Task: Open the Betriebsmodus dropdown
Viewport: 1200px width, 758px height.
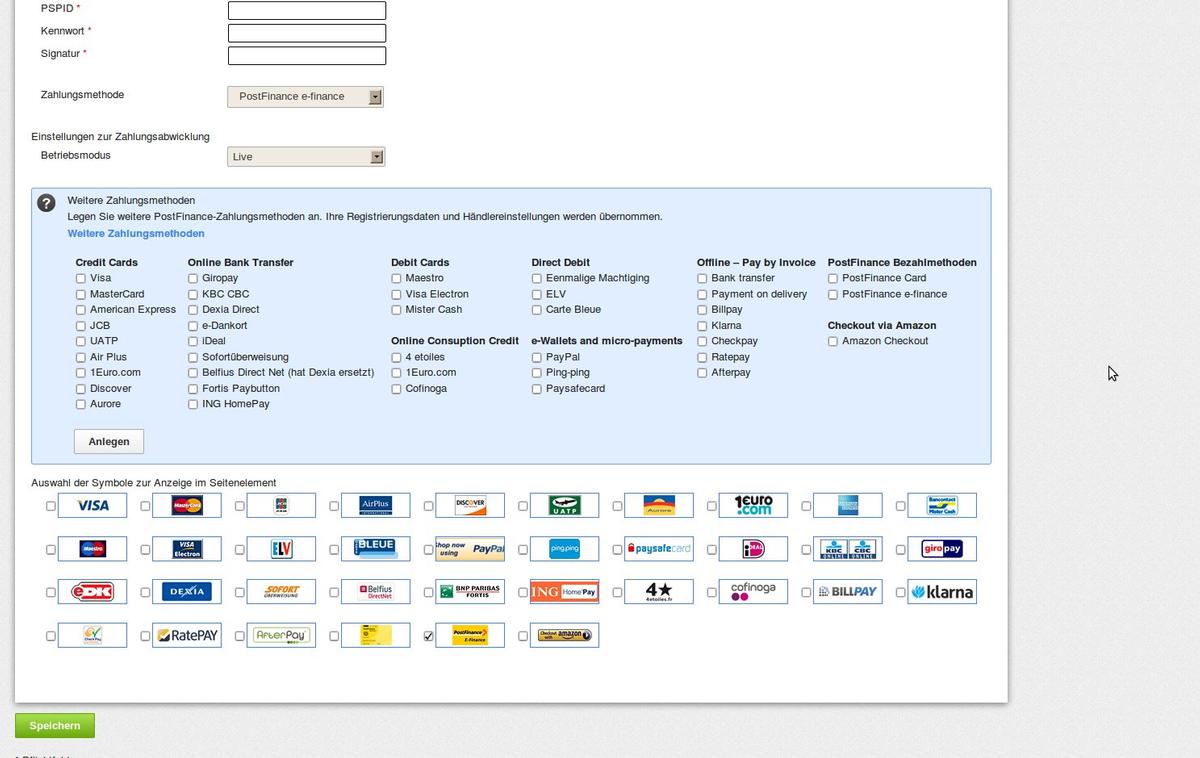Action: [305, 157]
